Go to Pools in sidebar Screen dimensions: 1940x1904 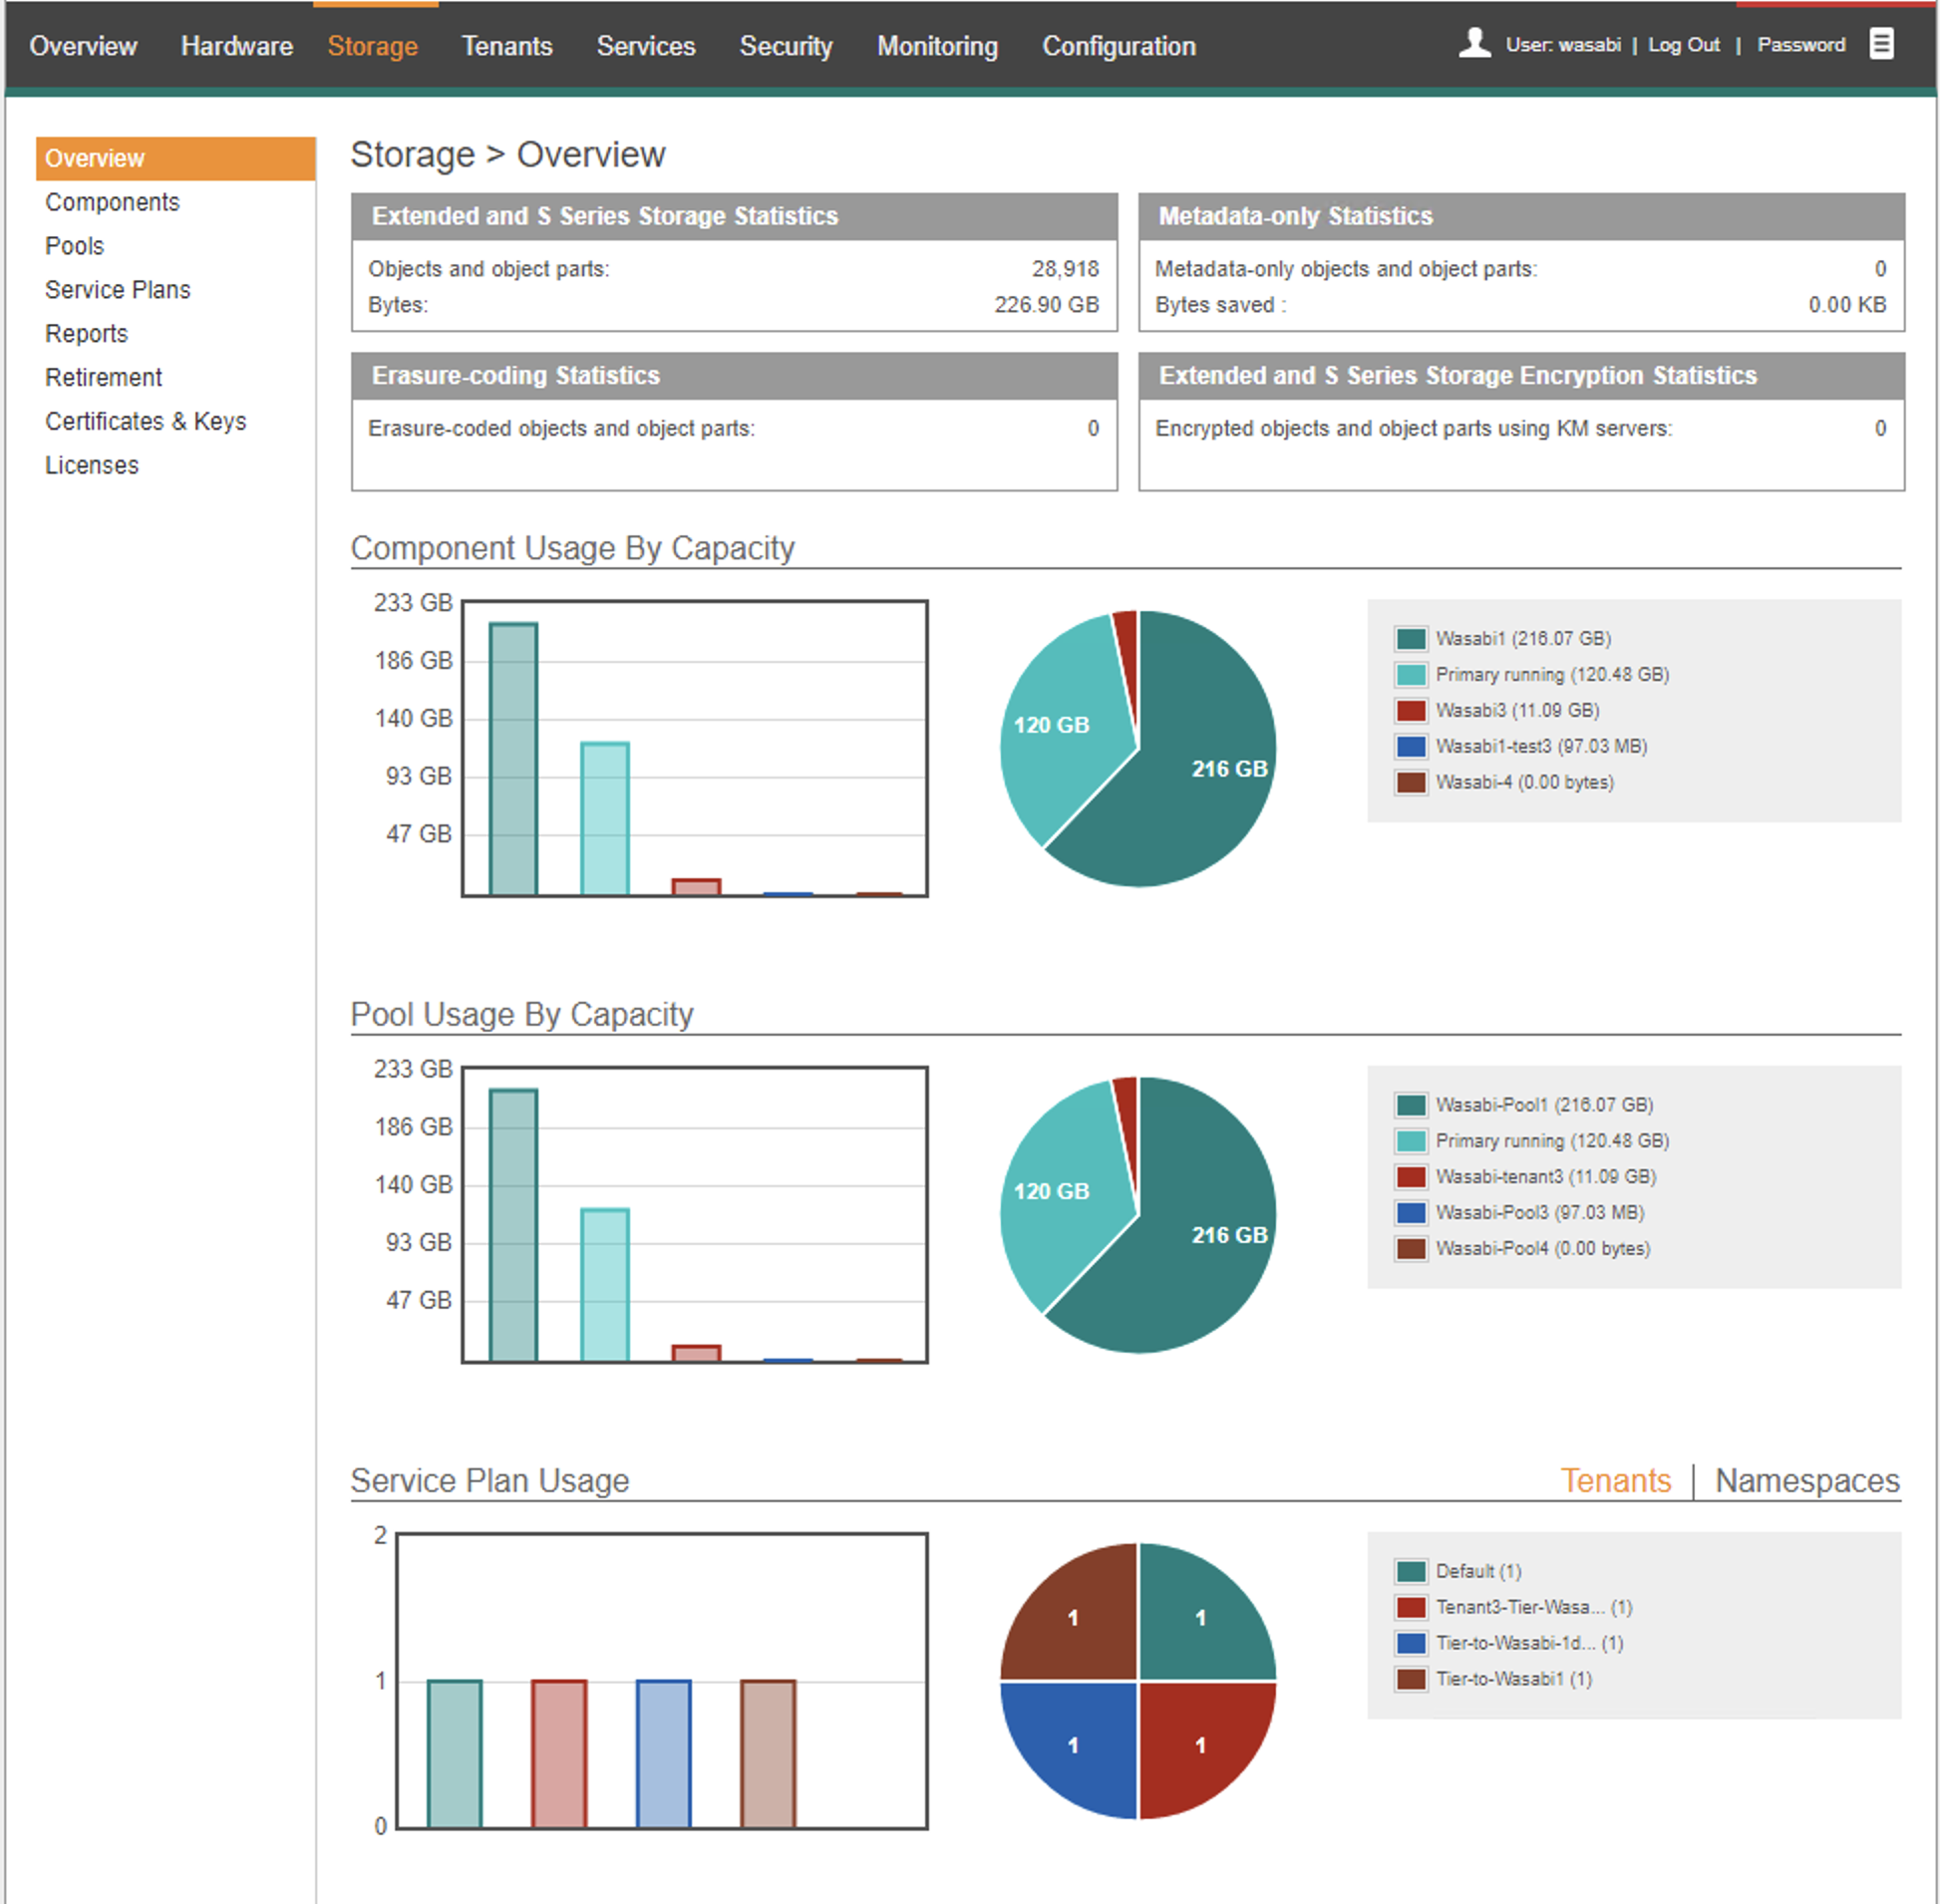[74, 246]
